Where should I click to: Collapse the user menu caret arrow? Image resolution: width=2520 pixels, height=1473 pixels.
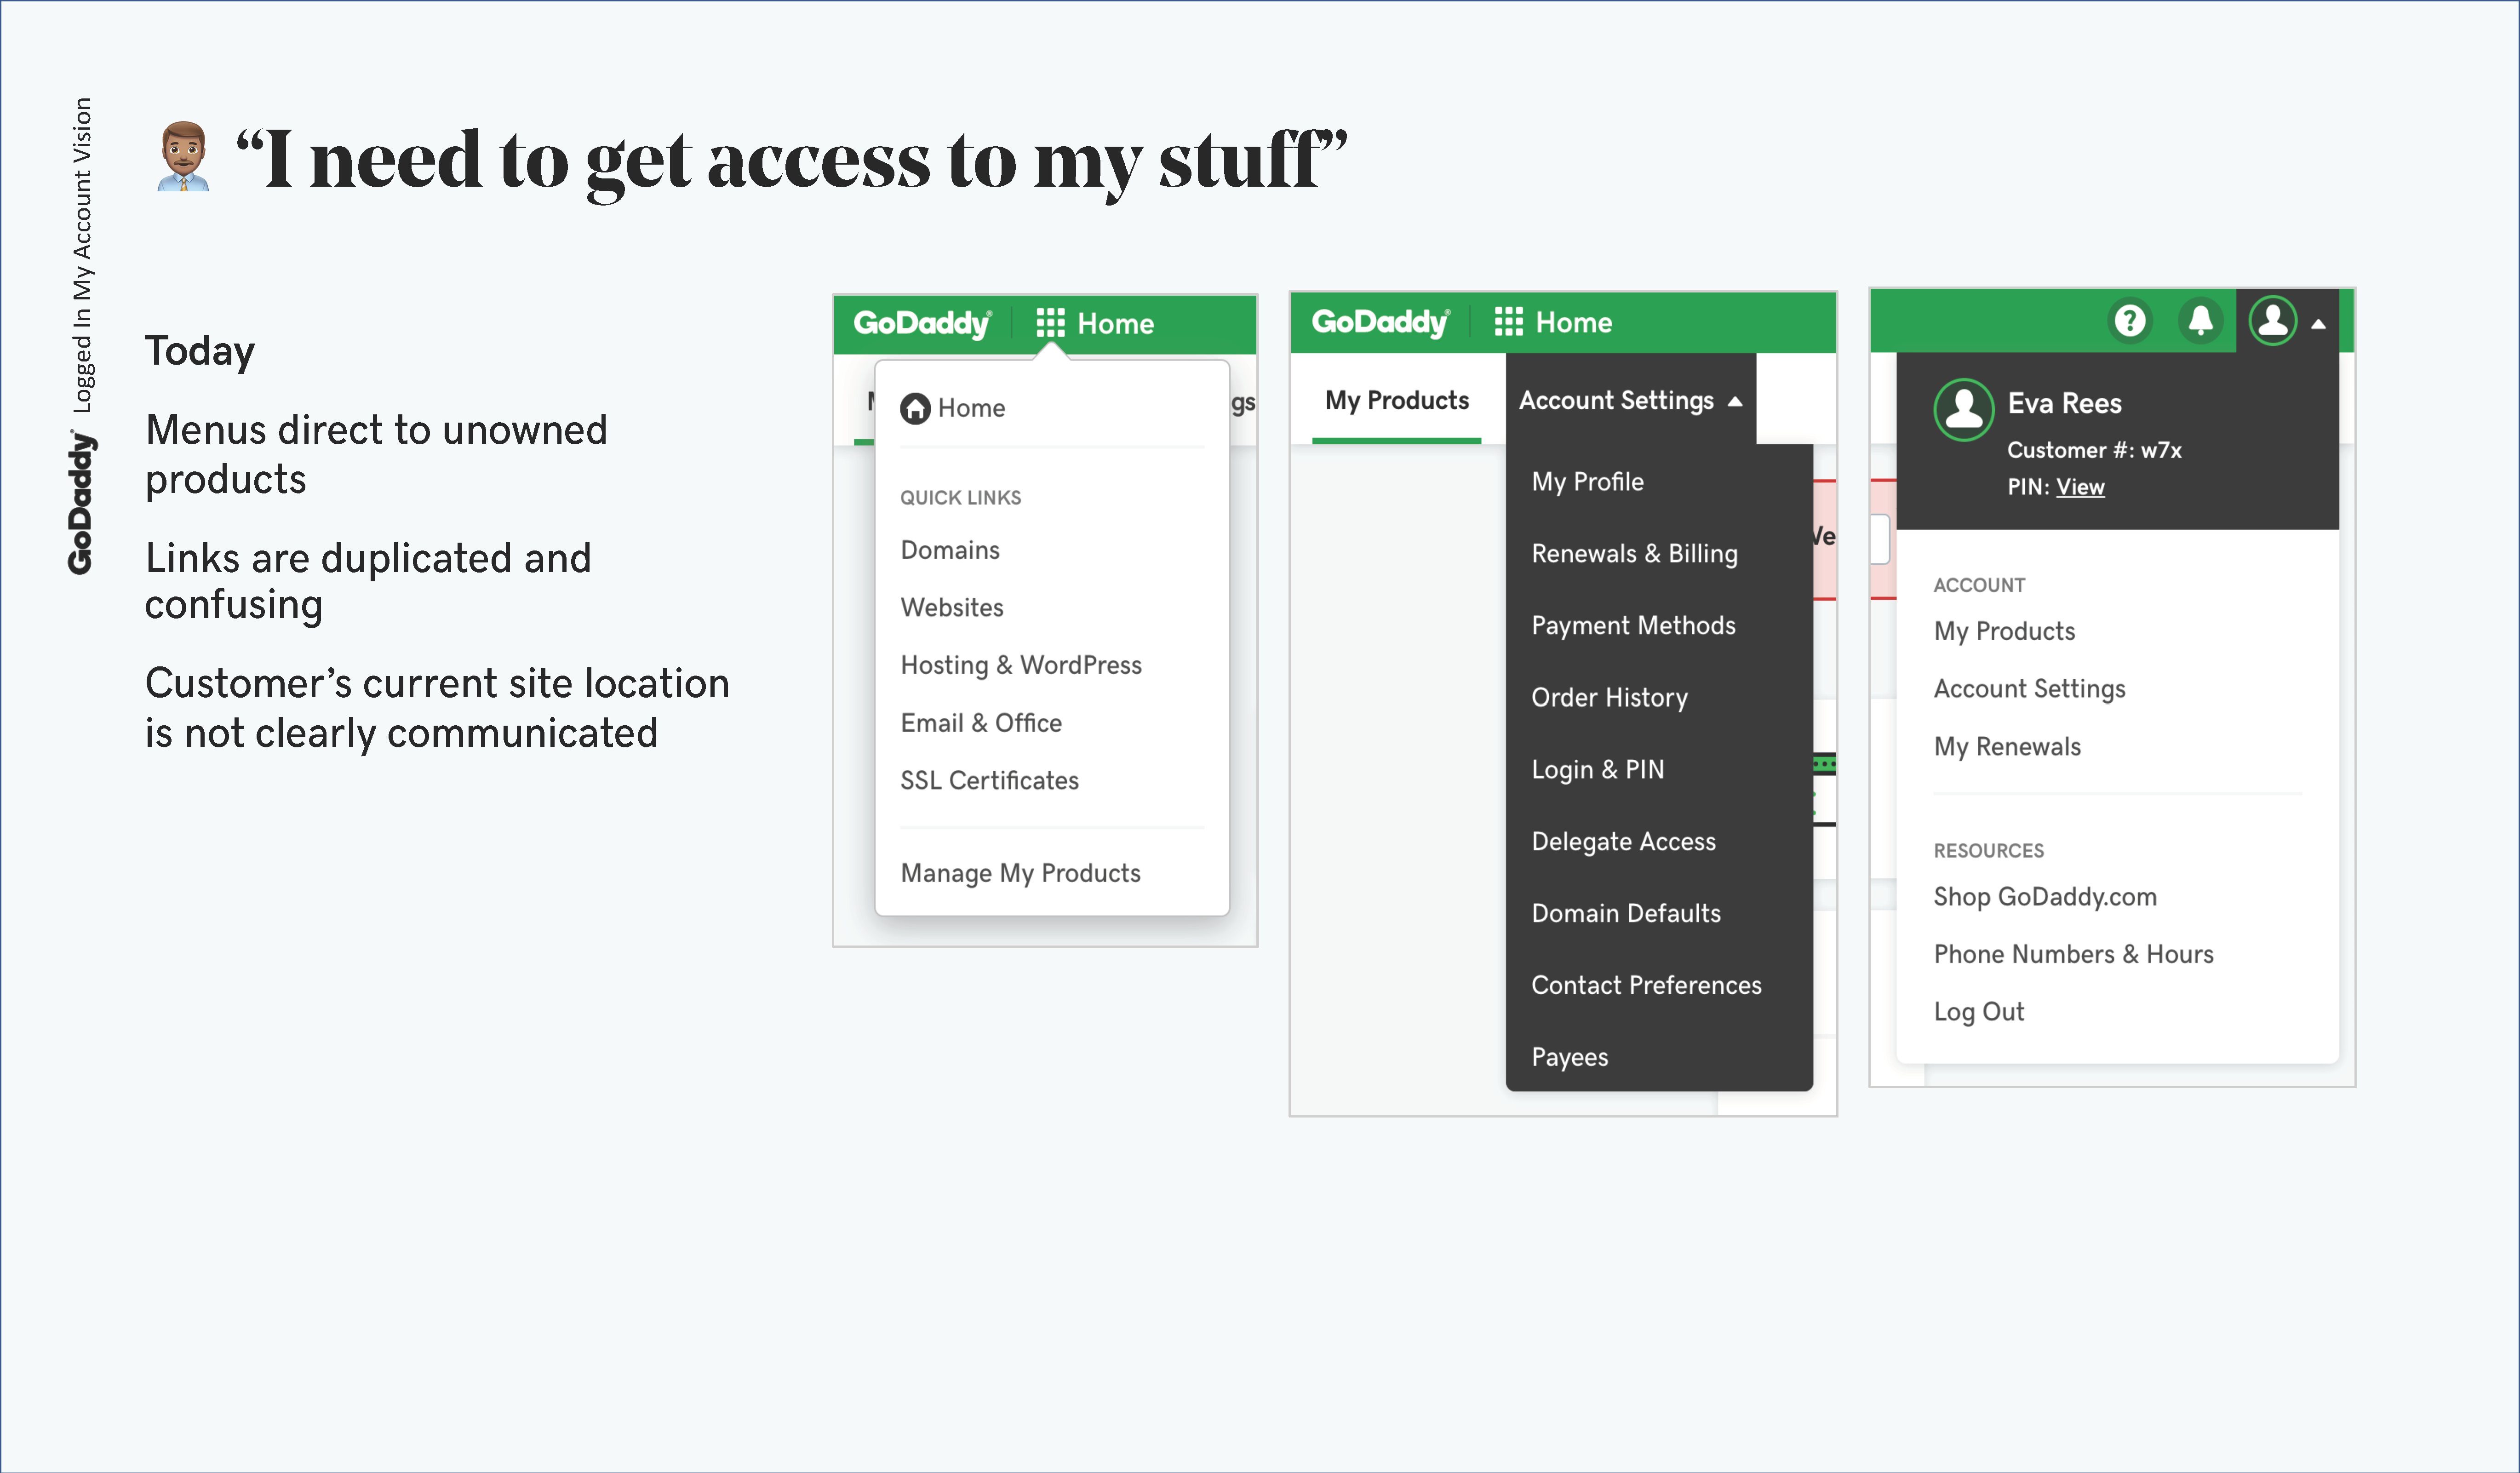2318,324
